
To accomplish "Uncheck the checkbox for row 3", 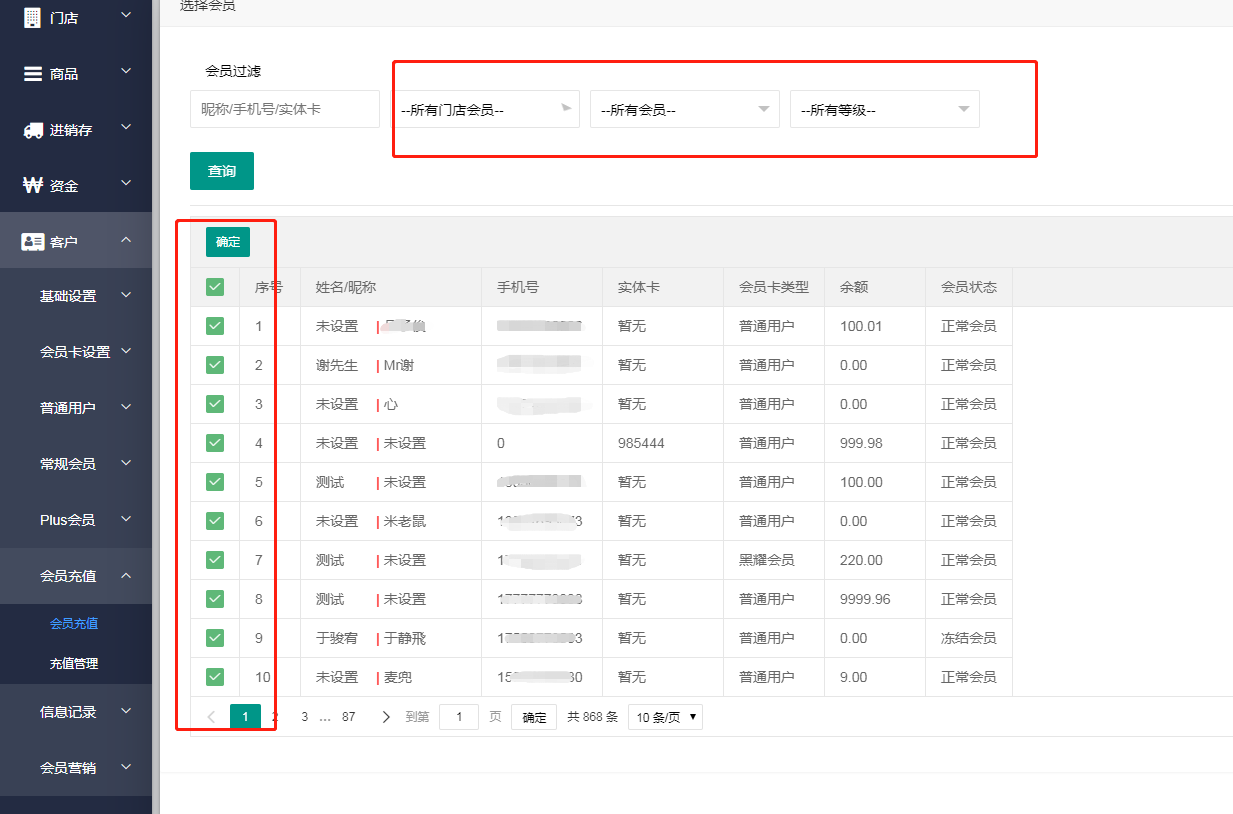I will (215, 404).
